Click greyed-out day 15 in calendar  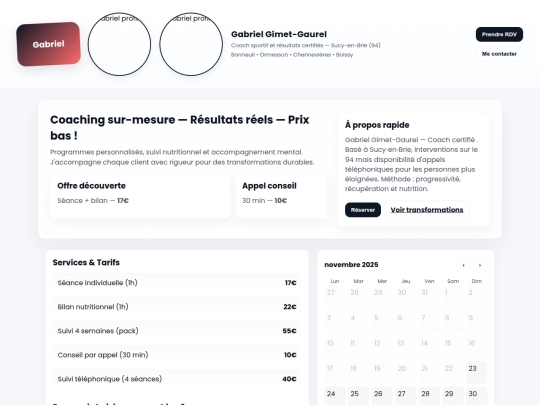453,347
